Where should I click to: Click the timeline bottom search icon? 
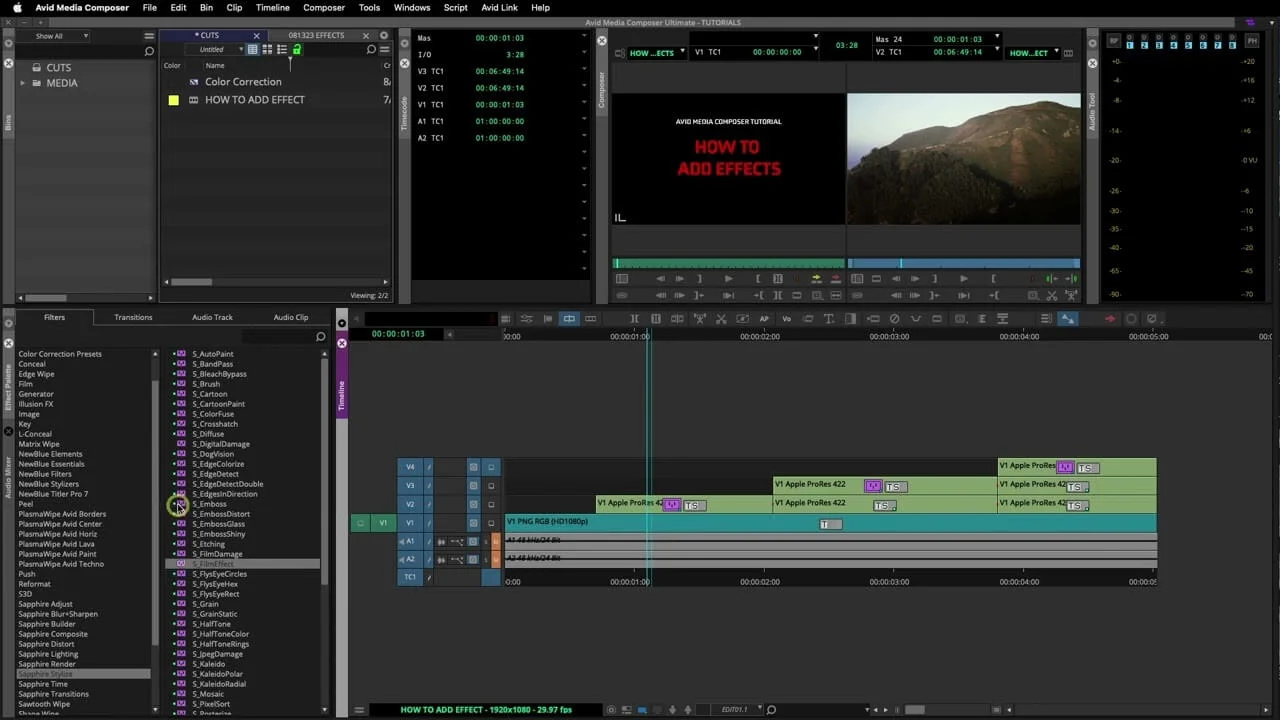click(x=771, y=710)
